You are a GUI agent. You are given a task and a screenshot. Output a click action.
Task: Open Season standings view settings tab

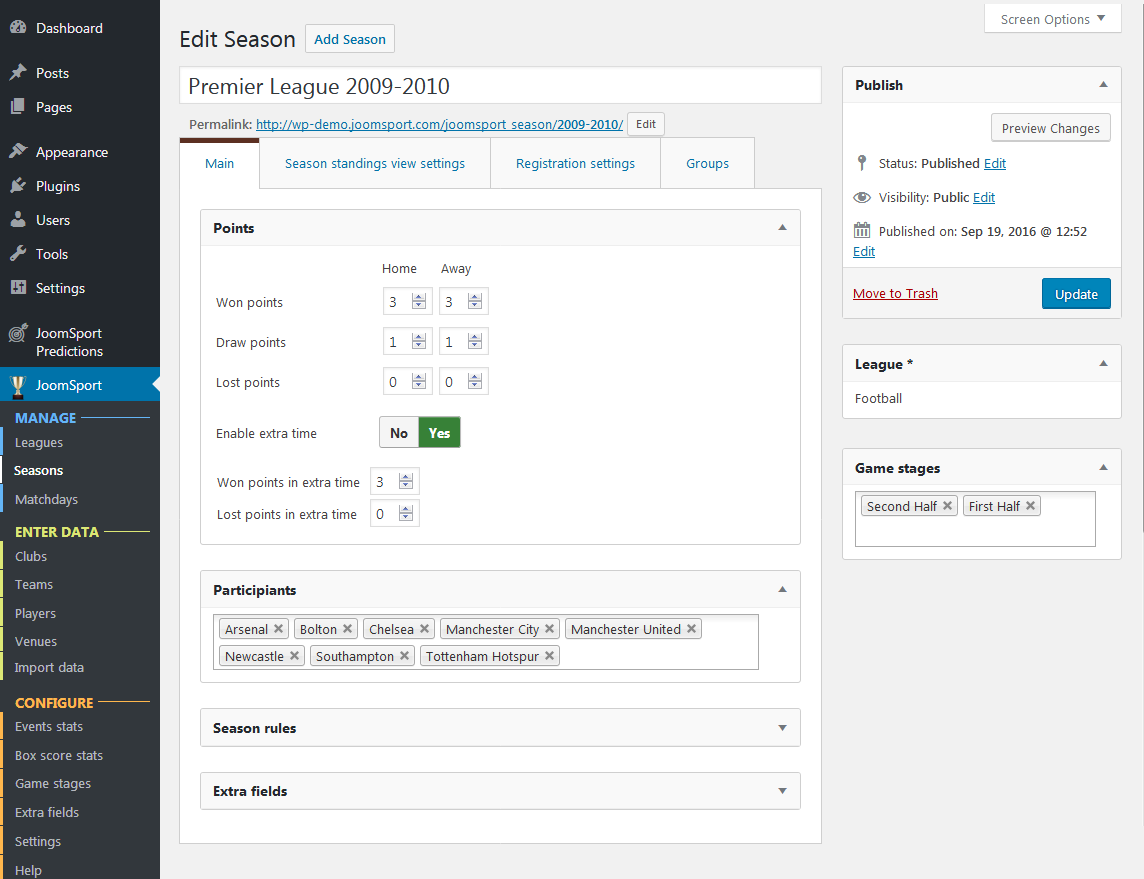[374, 163]
